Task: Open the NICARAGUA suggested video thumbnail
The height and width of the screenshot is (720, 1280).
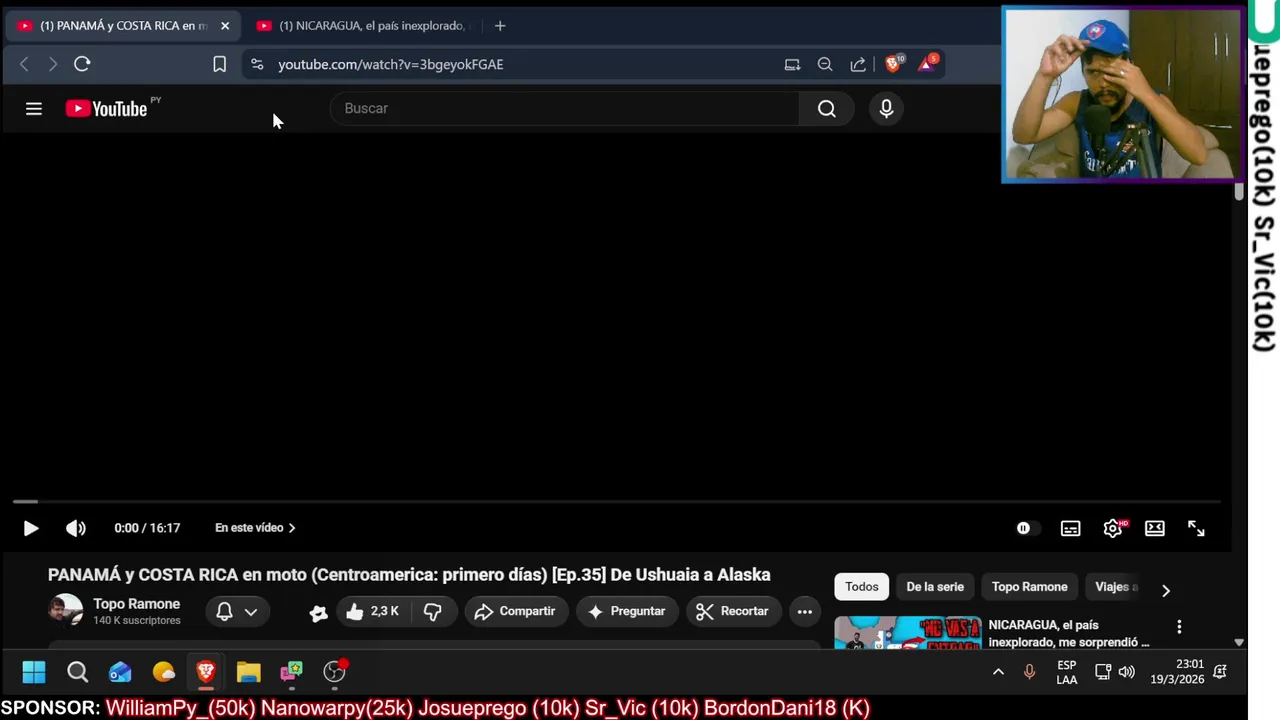Action: point(908,633)
